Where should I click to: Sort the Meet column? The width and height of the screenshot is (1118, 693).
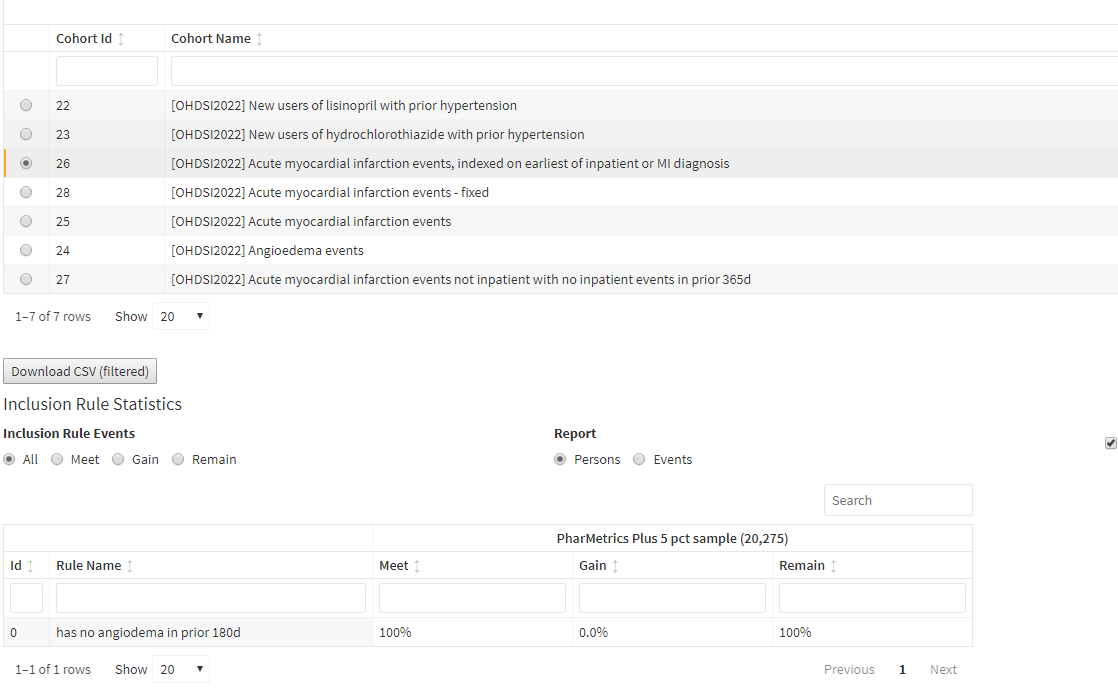click(417, 565)
